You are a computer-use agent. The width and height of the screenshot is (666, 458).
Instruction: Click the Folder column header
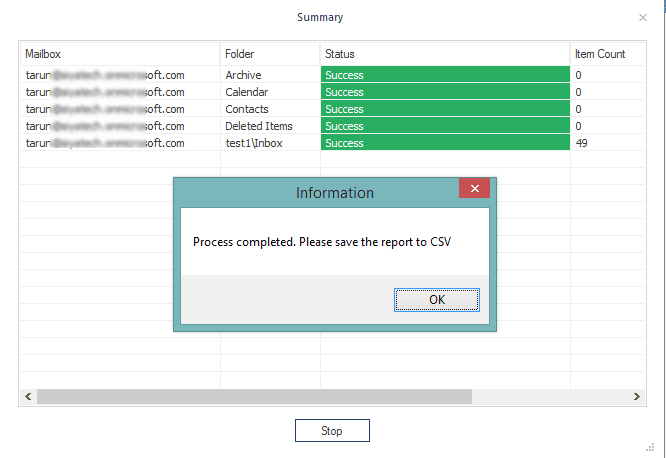[x=270, y=54]
